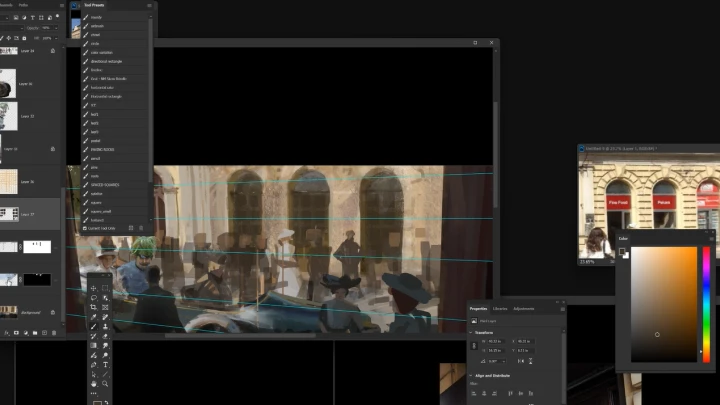Select the Dodge tool
The height and width of the screenshot is (405, 720).
[105, 355]
